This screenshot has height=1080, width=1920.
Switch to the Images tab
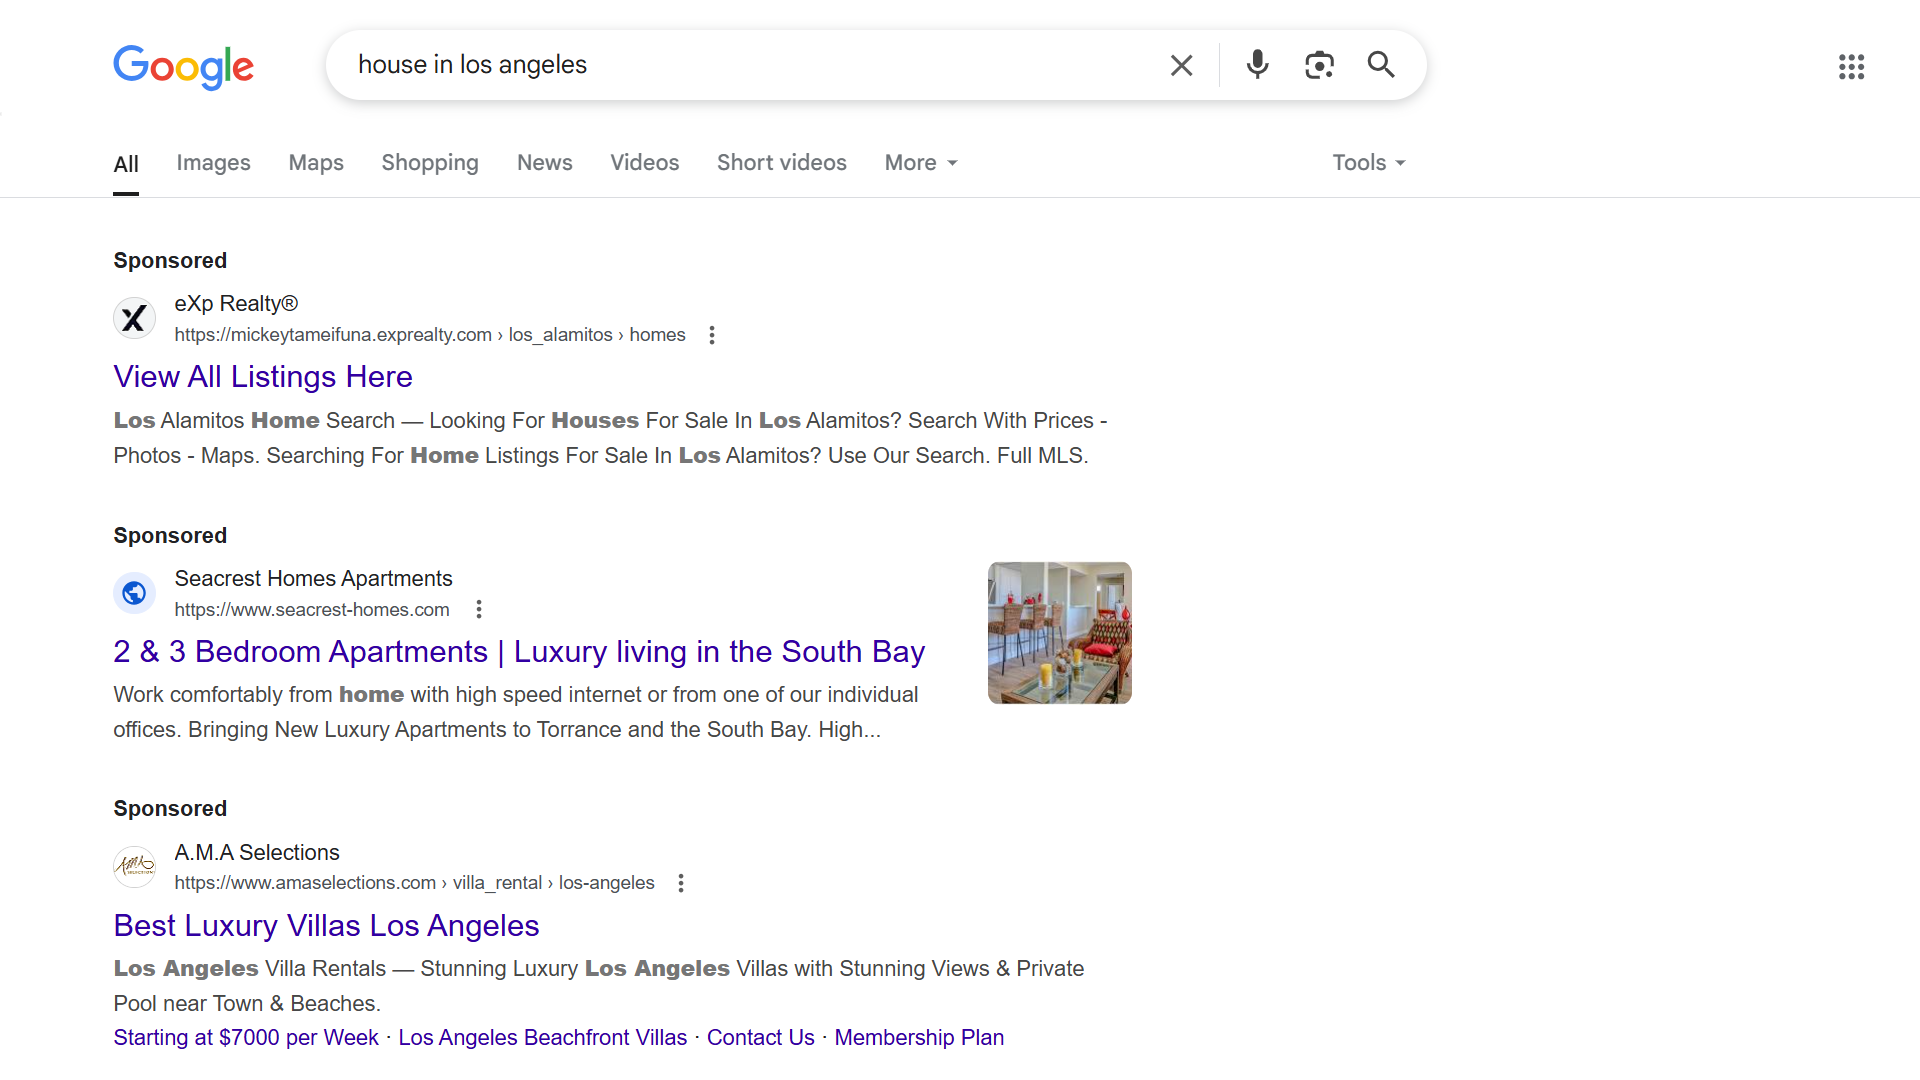213,162
